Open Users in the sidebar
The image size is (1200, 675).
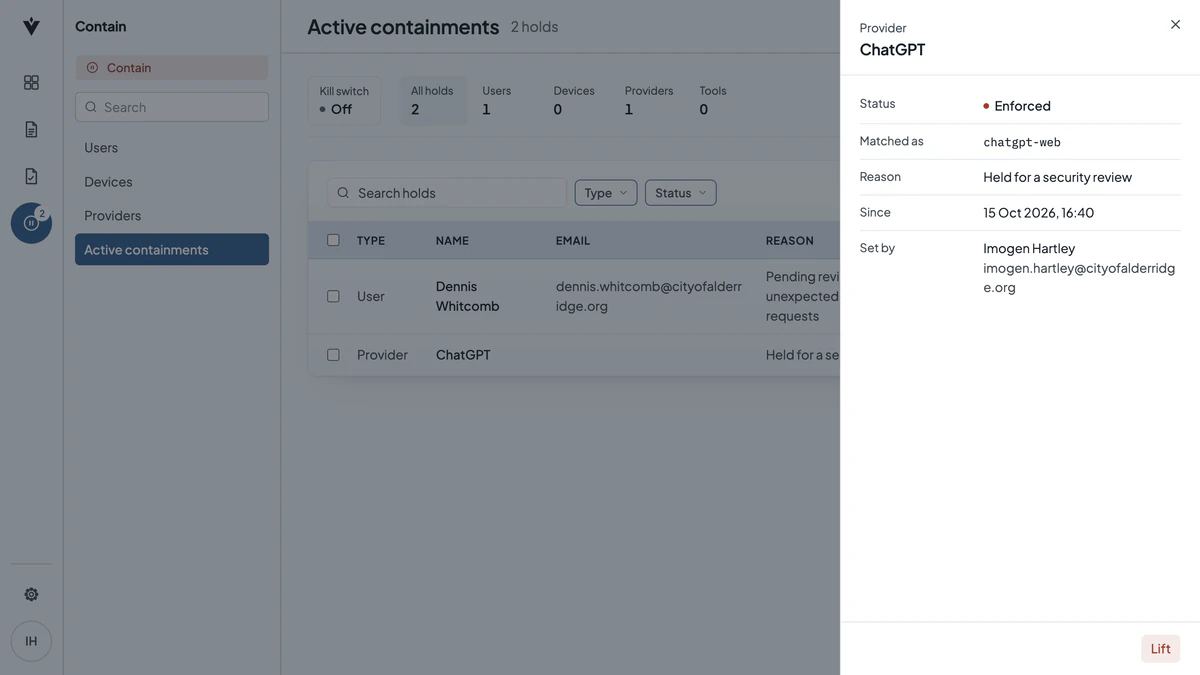click(x=172, y=148)
